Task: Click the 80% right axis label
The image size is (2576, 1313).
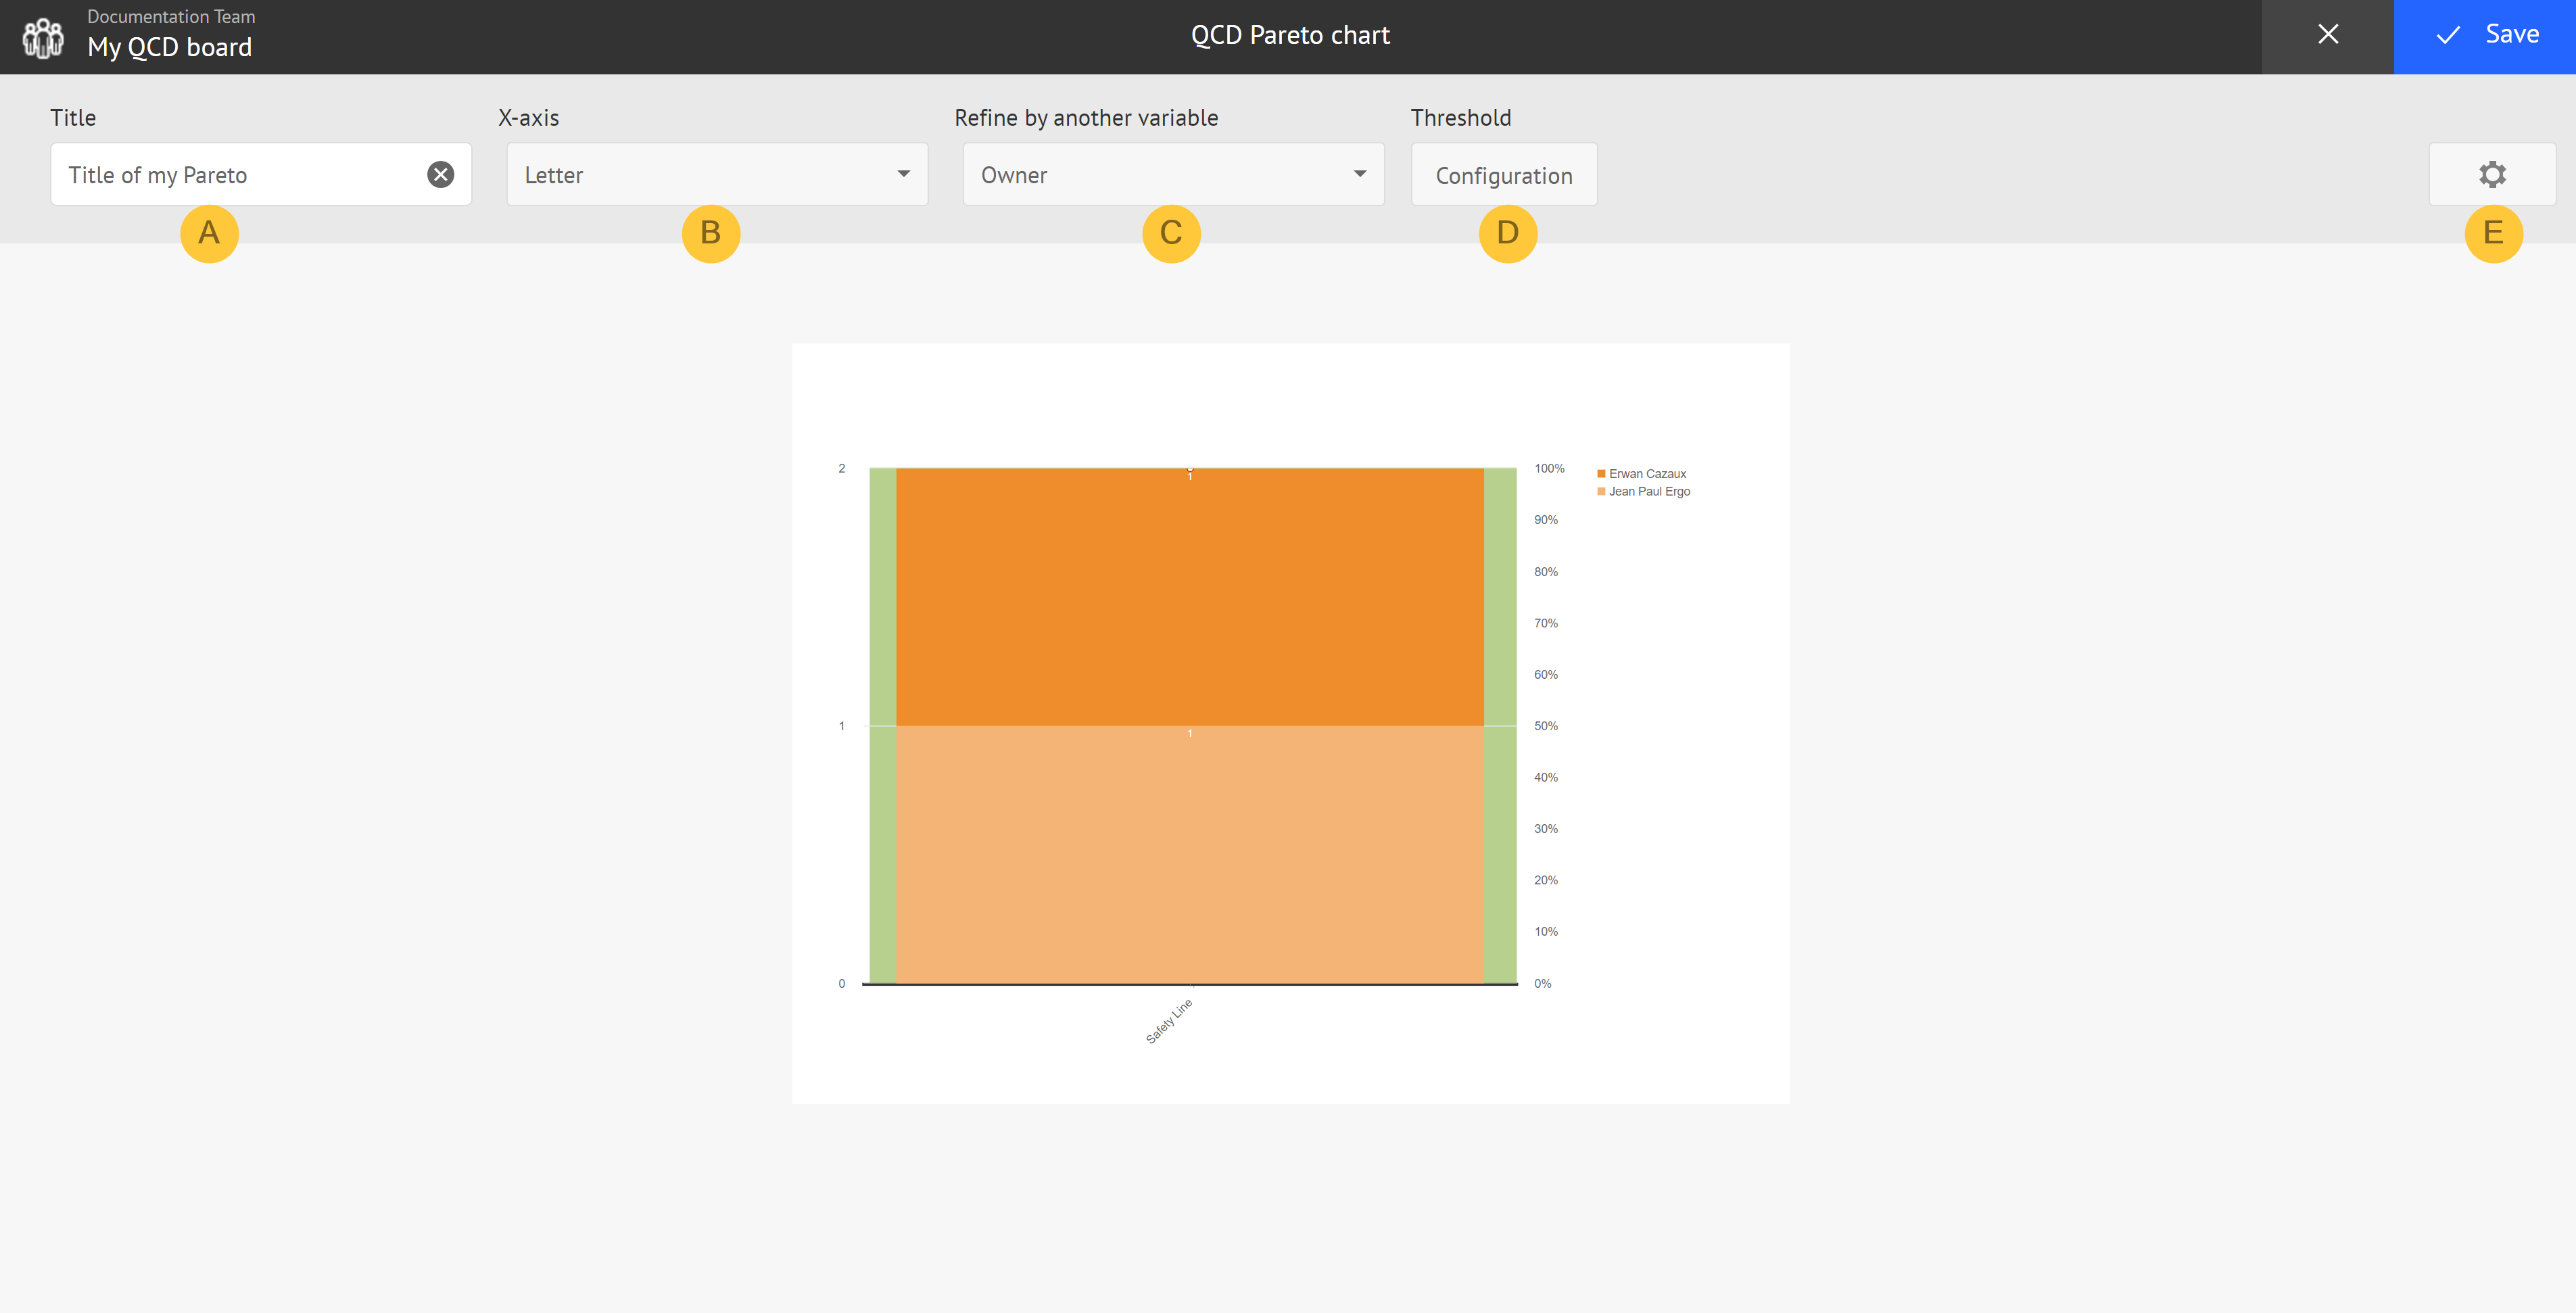Action: (x=1546, y=572)
